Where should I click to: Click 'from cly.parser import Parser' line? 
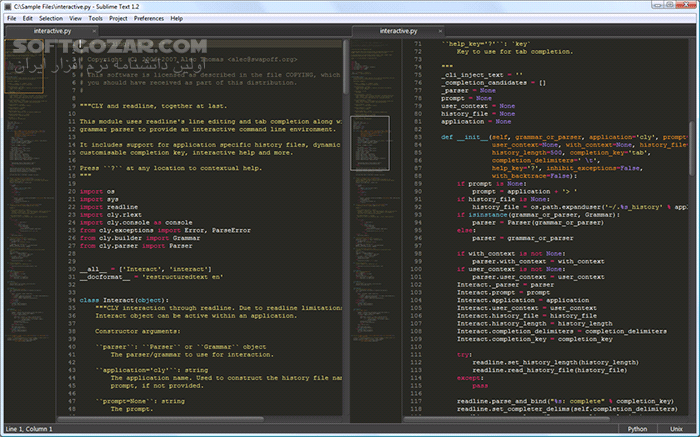(136, 246)
